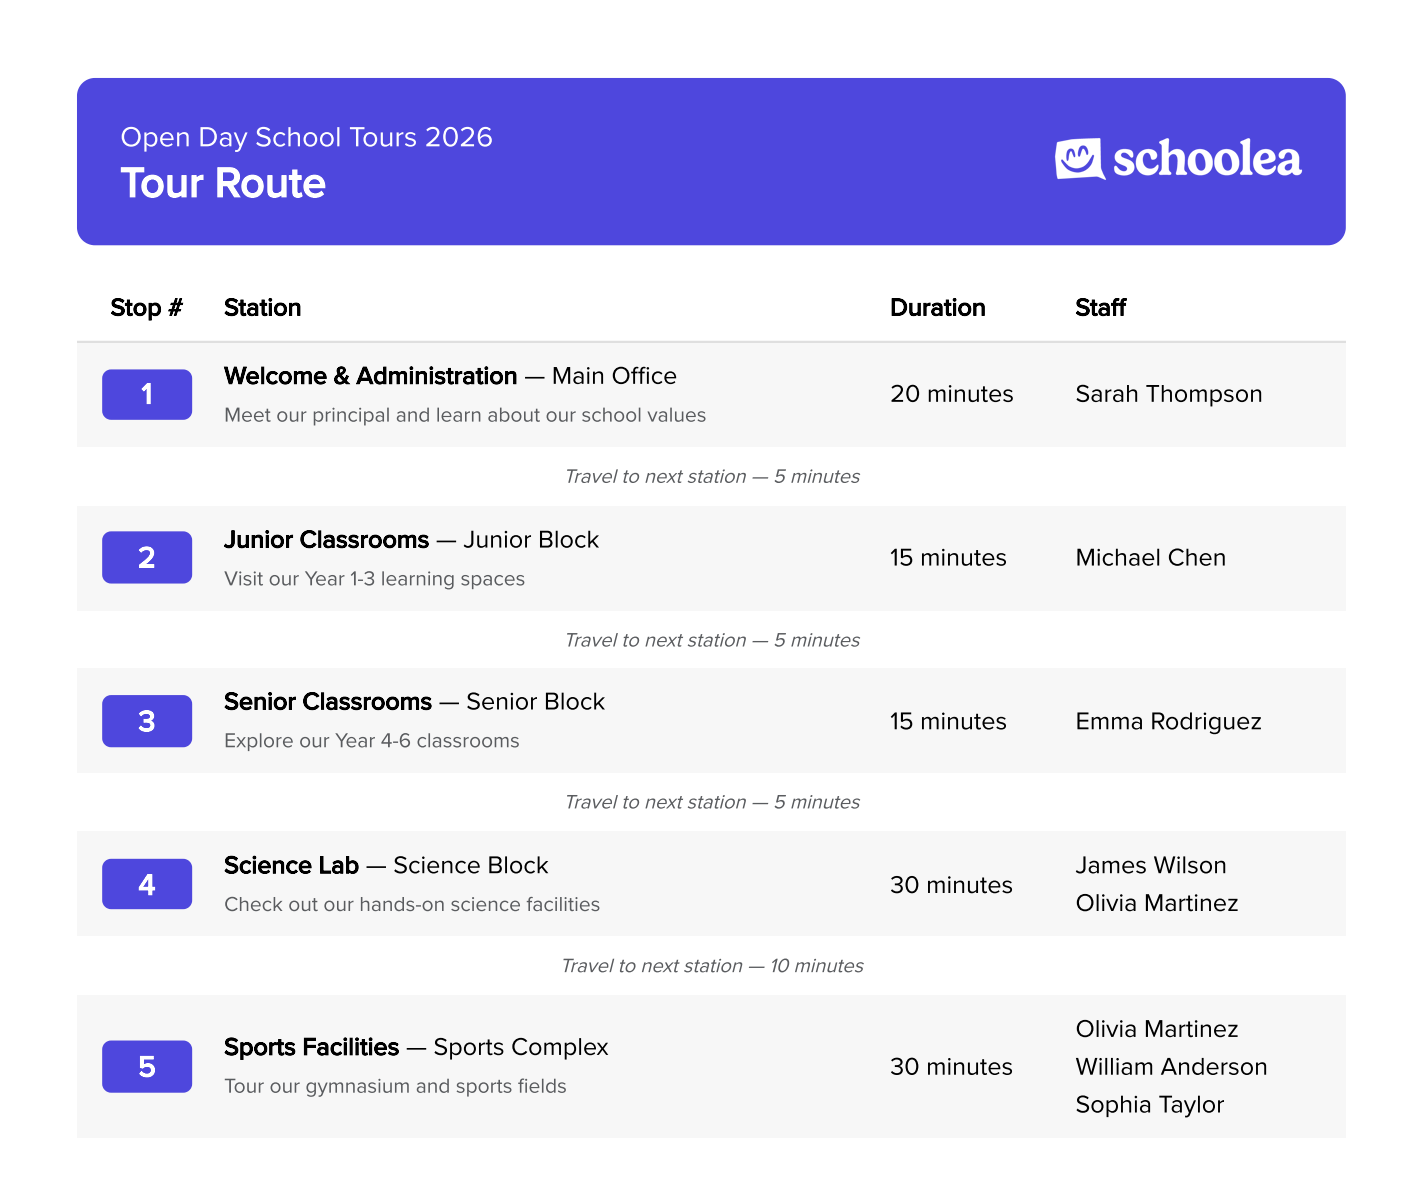Image resolution: width=1424 pixels, height=1200 pixels.
Task: Click the Duration column header
Action: 937,307
